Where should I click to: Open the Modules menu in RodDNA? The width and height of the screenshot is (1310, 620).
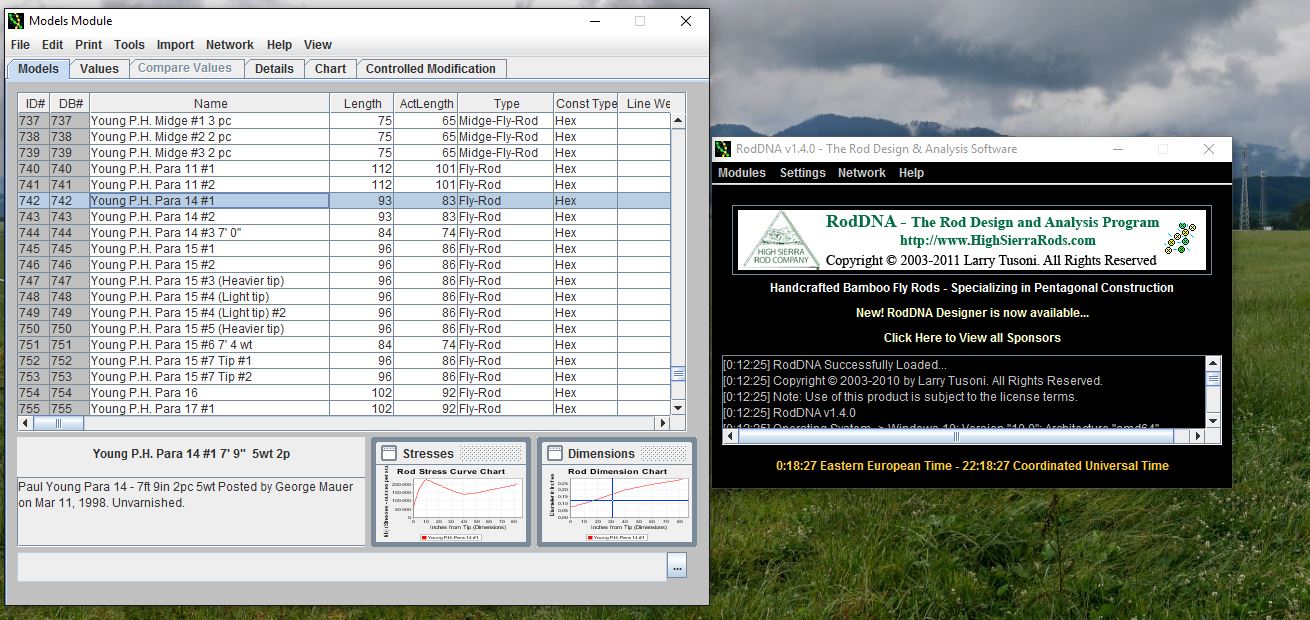click(x=741, y=173)
